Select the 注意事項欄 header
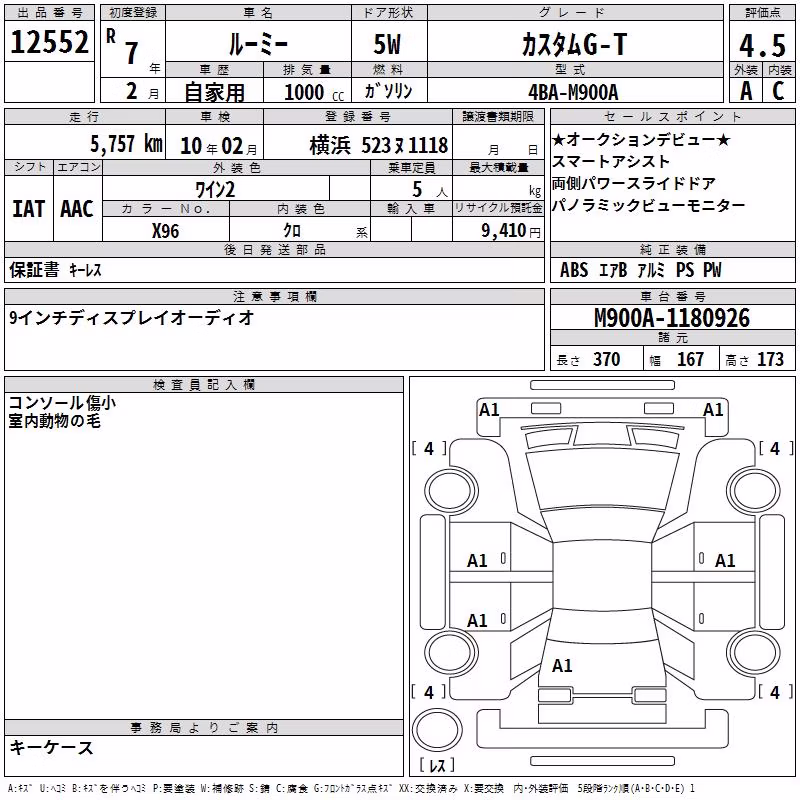This screenshot has height=800, width=800. [274, 296]
